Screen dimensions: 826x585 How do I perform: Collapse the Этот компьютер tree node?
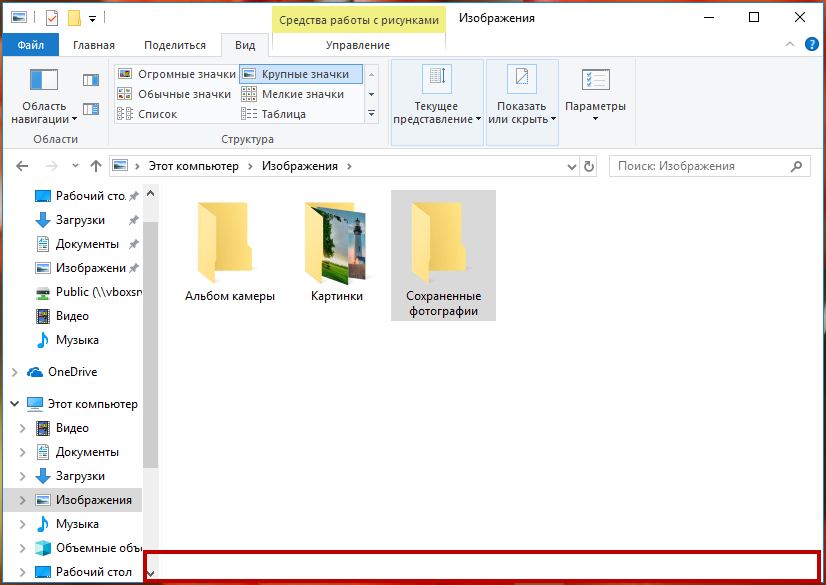point(14,404)
